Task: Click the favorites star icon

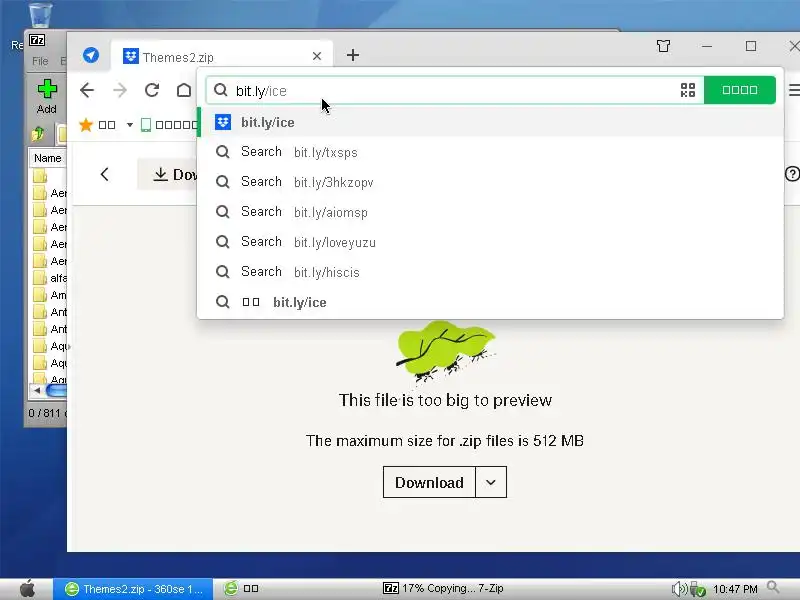Action: (x=86, y=124)
